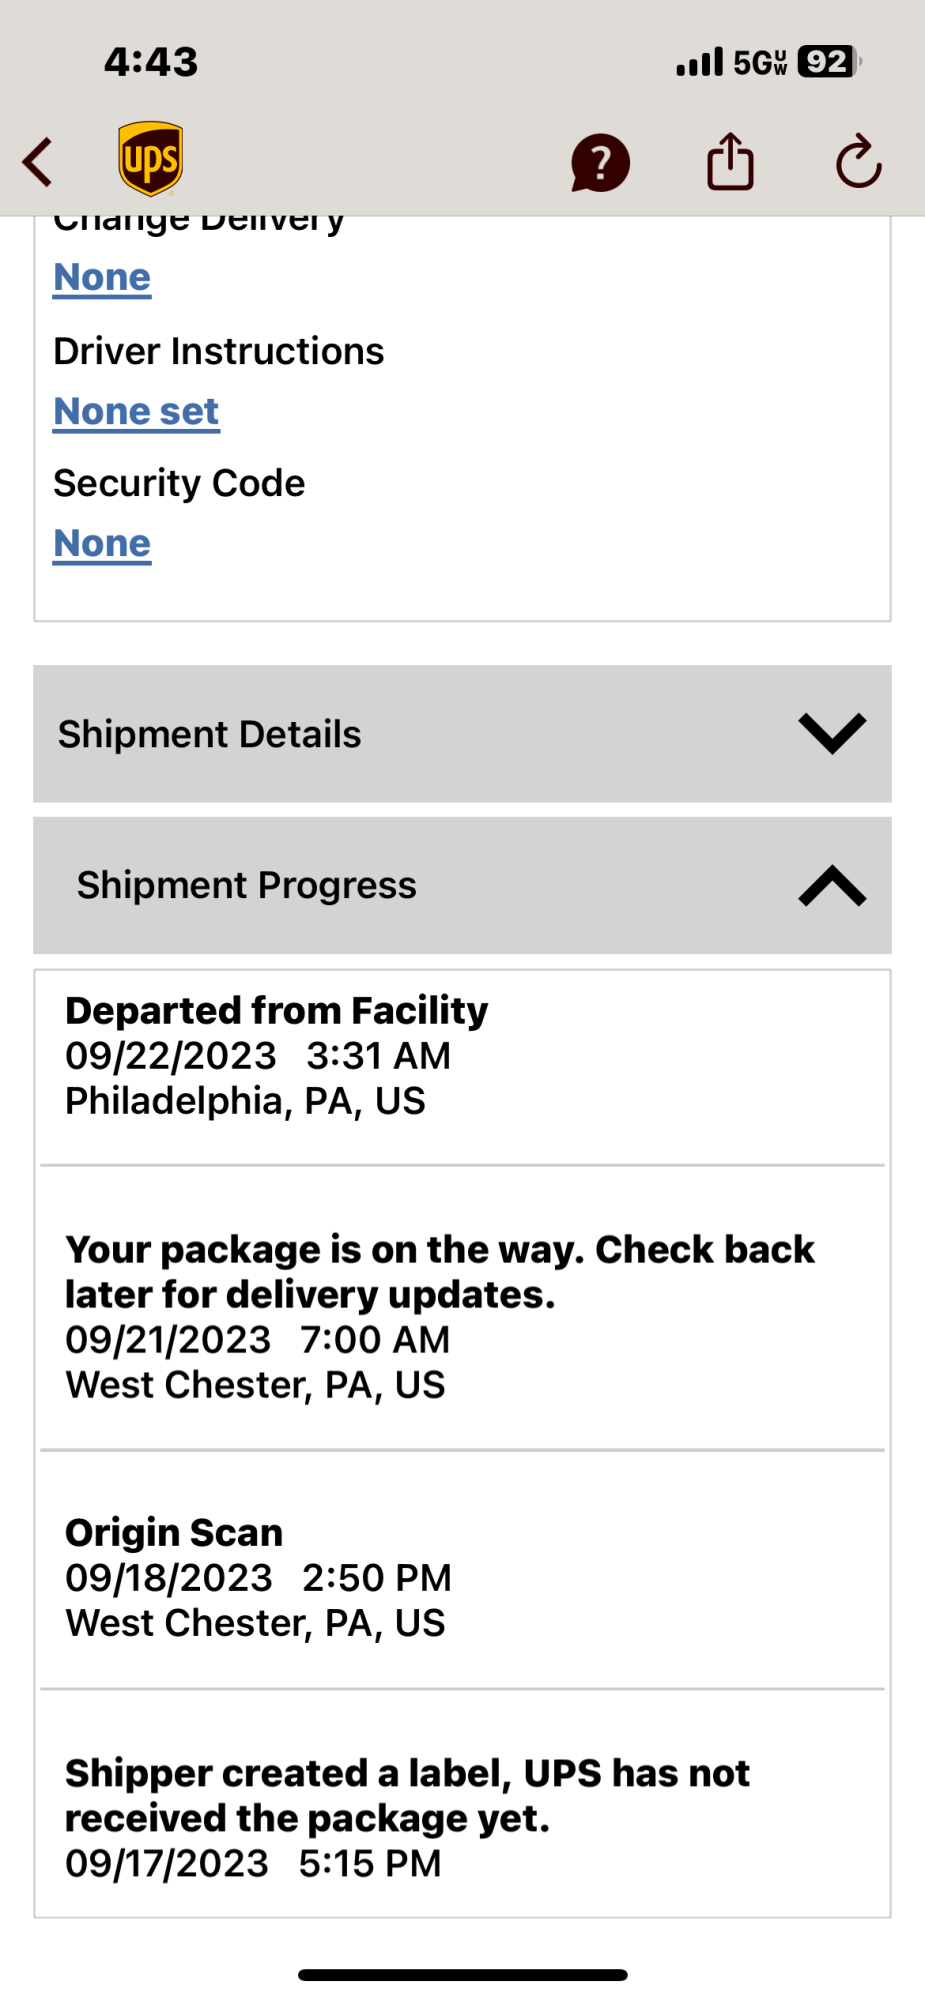Screen dimensions: 925x2000
Task: Tap the Security Code None link
Action: coord(102,544)
